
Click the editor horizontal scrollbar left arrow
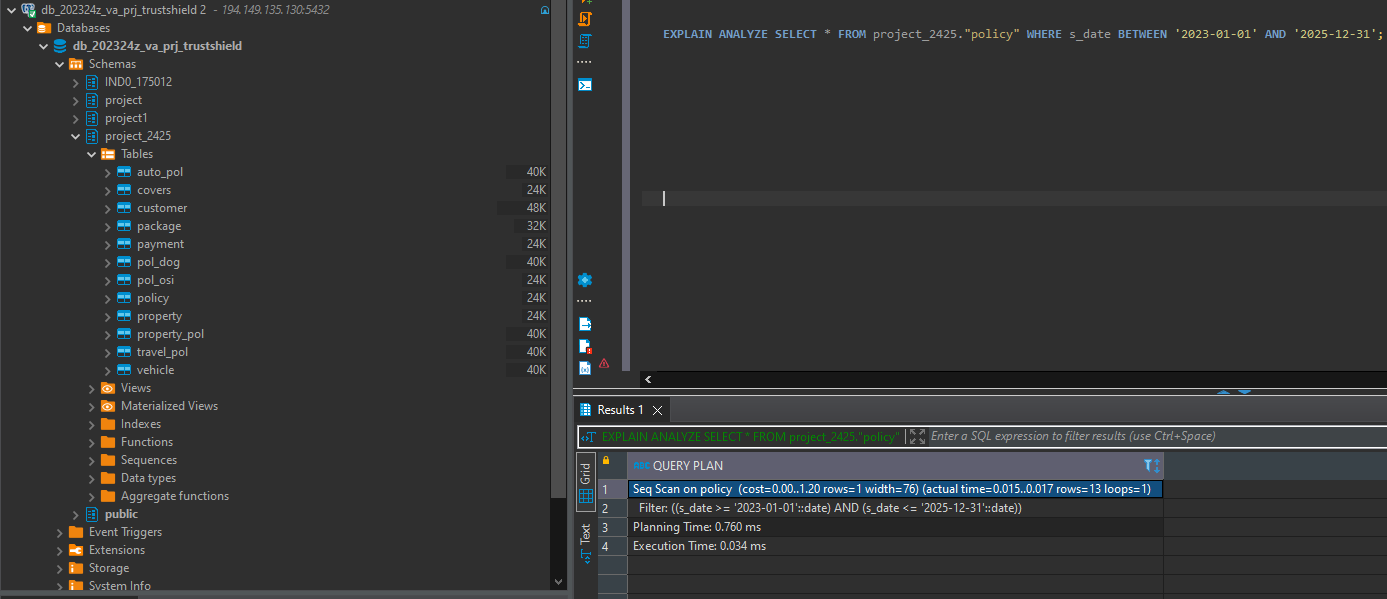click(648, 380)
